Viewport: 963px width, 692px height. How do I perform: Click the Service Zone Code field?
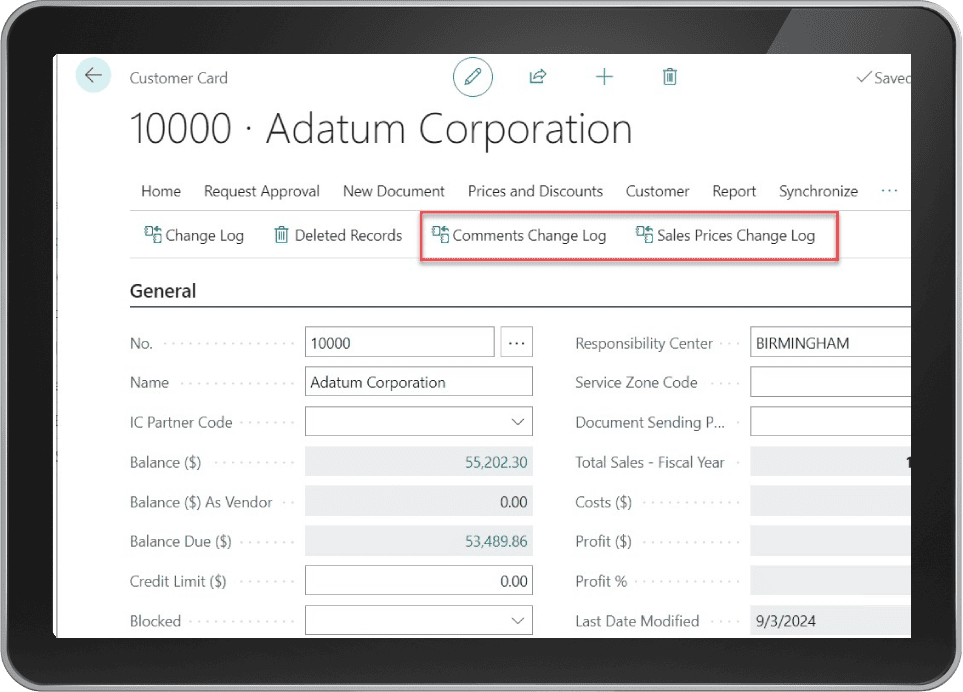coord(830,382)
